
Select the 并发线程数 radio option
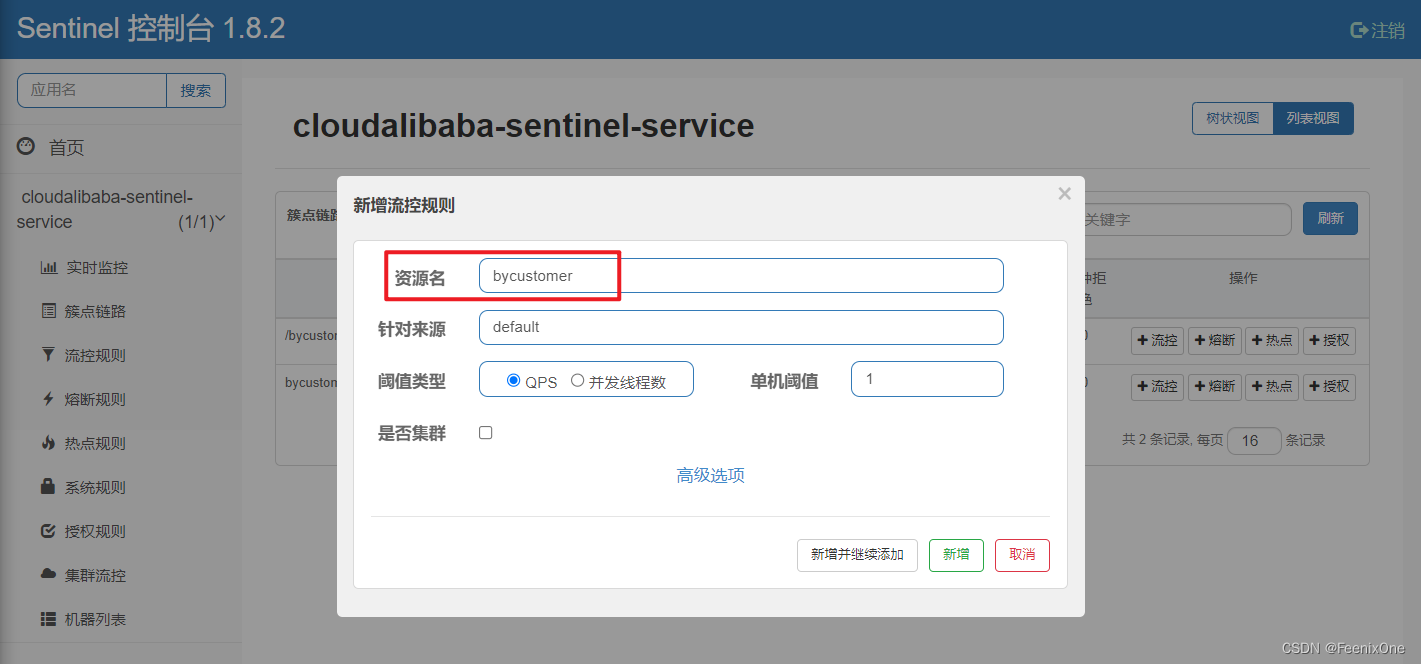[578, 381]
